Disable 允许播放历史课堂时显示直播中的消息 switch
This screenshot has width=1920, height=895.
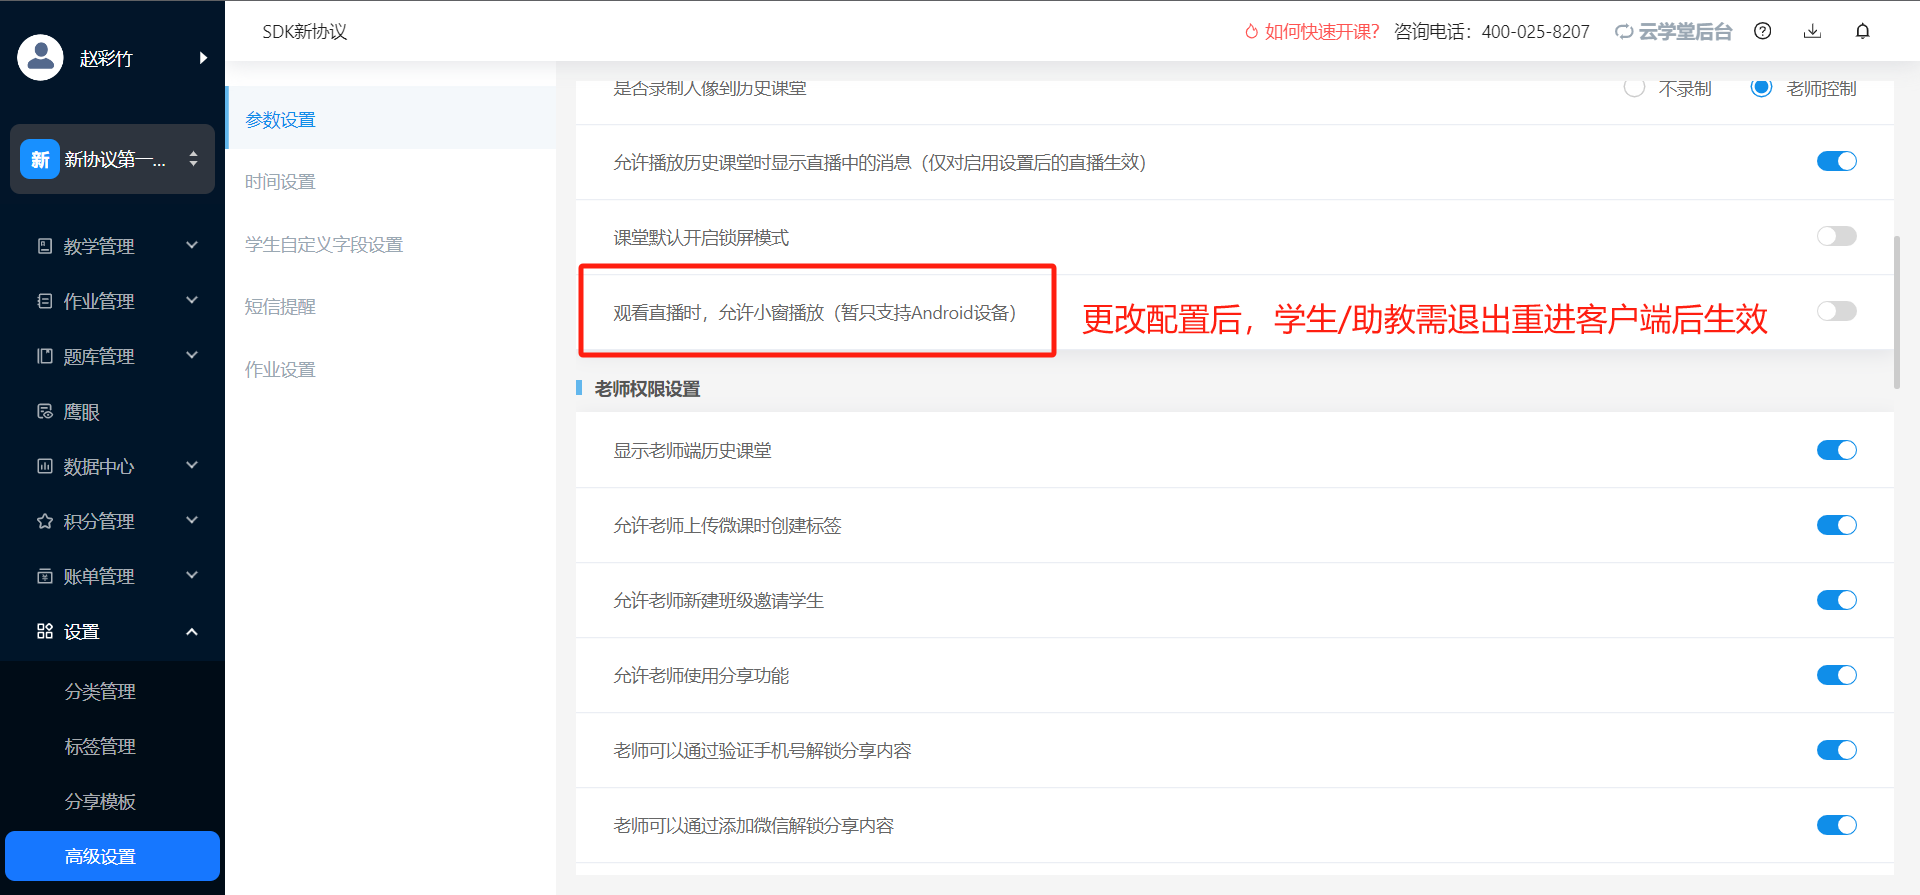(x=1837, y=161)
